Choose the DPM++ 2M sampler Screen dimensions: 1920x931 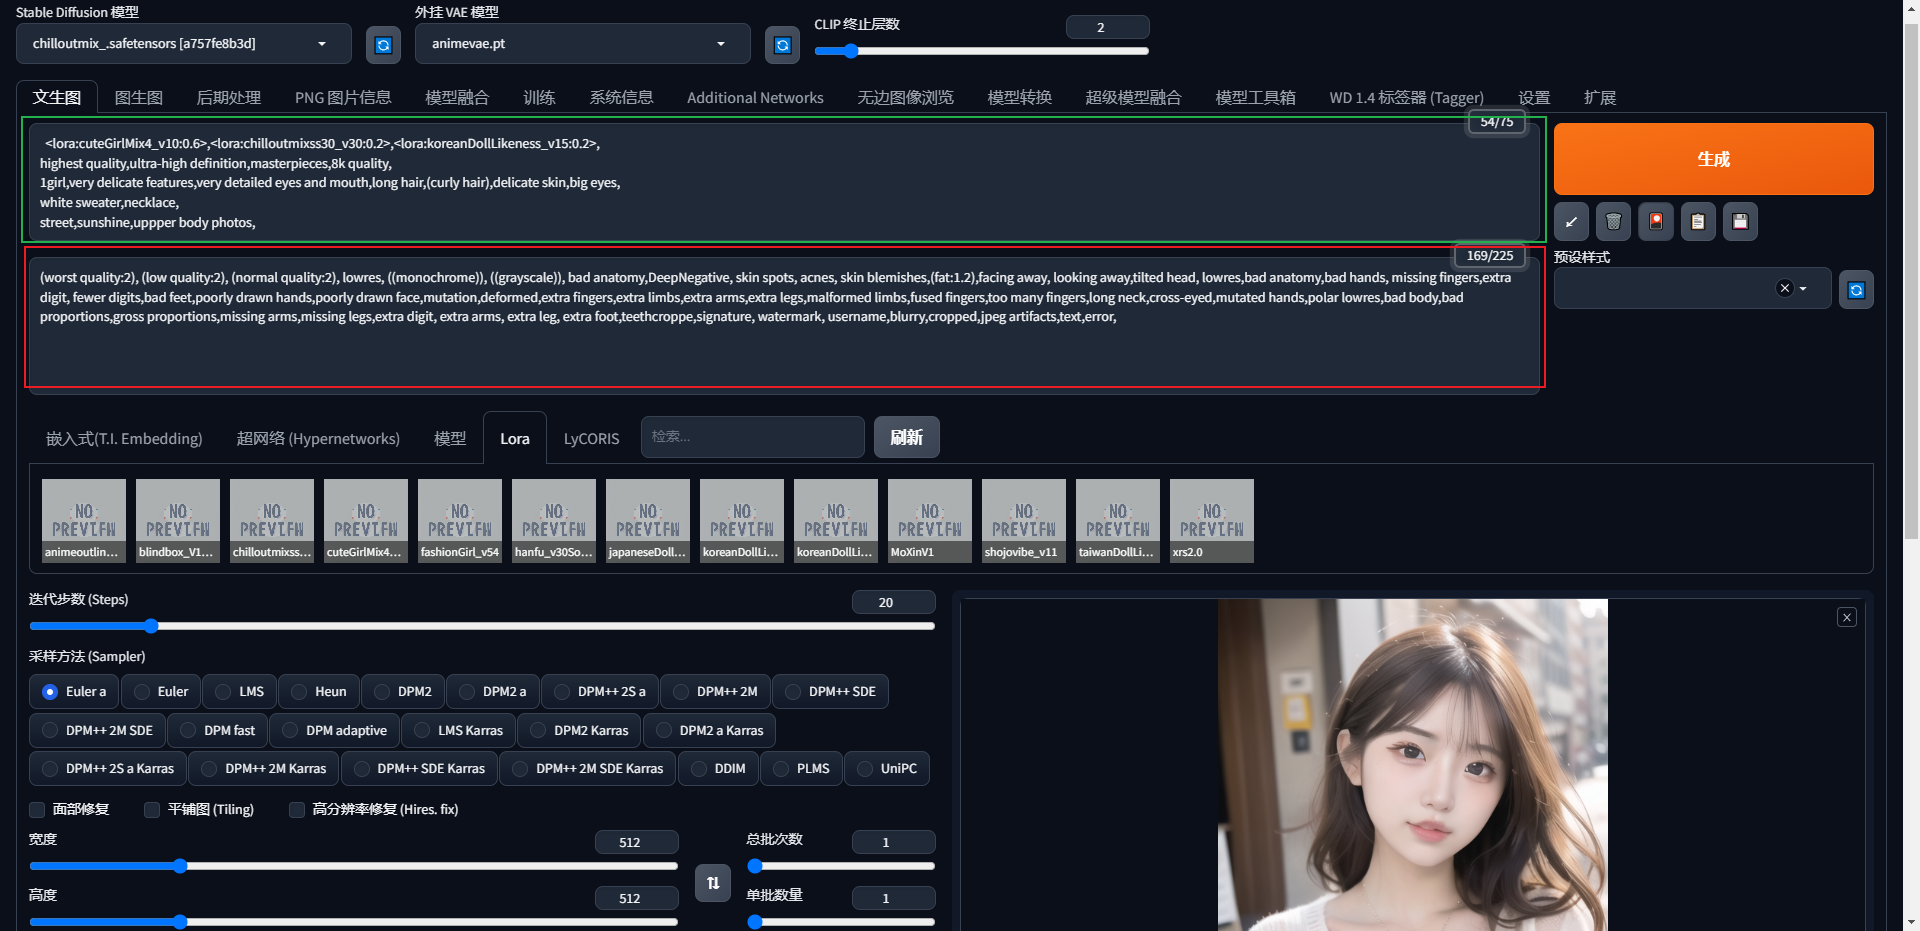click(x=715, y=692)
